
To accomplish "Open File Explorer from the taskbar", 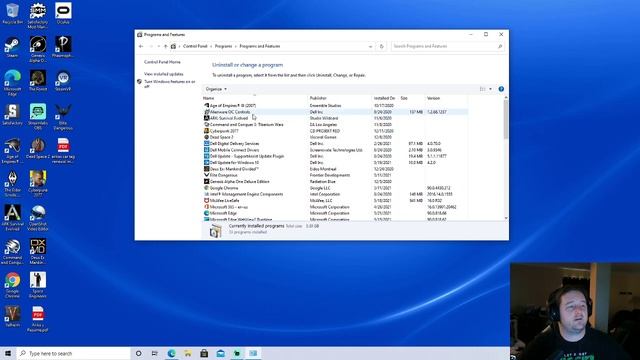I will [x=188, y=353].
